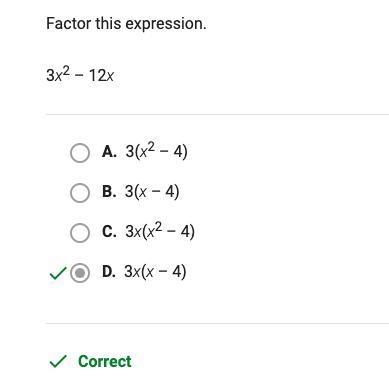The image size is (389, 391).
Task: Click the bold 'C.' option letter
Action: pyautogui.click(x=109, y=232)
